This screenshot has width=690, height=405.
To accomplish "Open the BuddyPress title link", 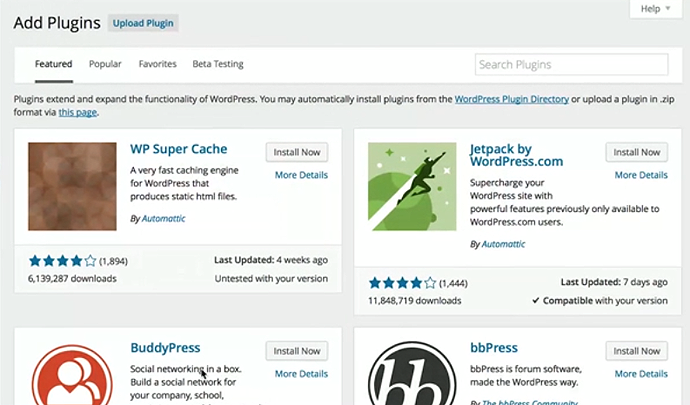I will click(x=165, y=348).
